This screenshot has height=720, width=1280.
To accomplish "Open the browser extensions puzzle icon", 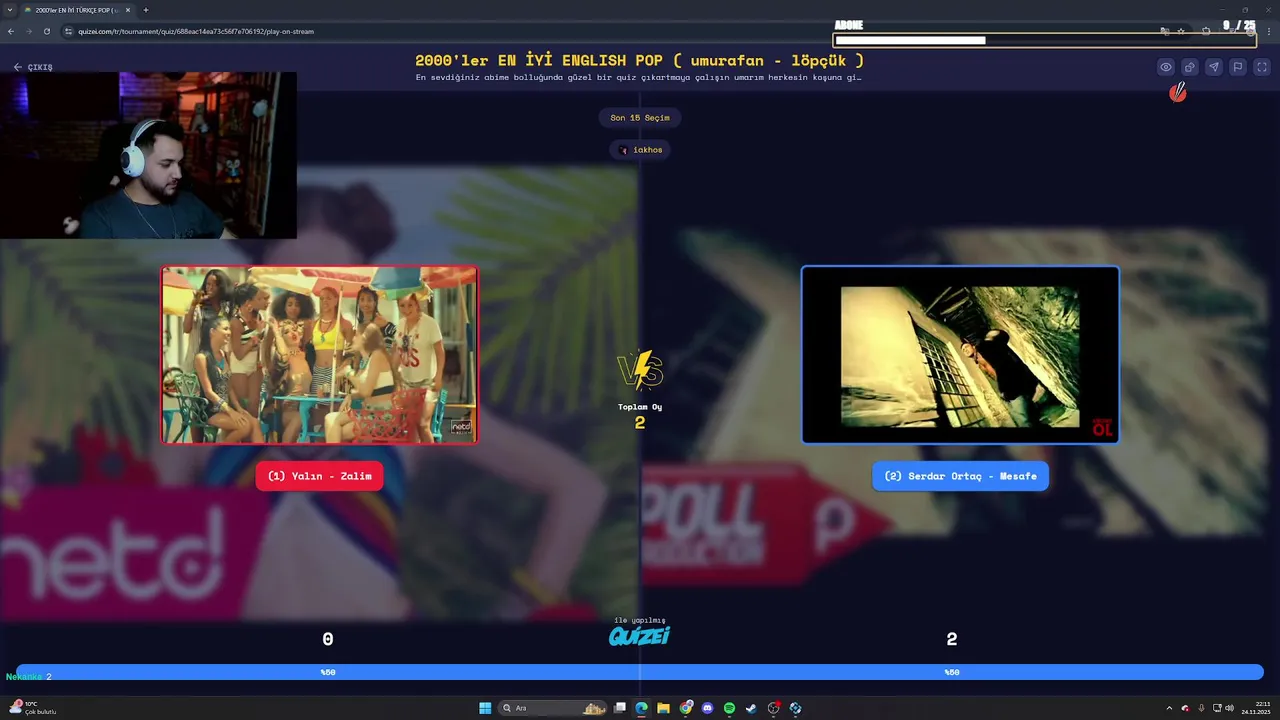I will 1206,31.
